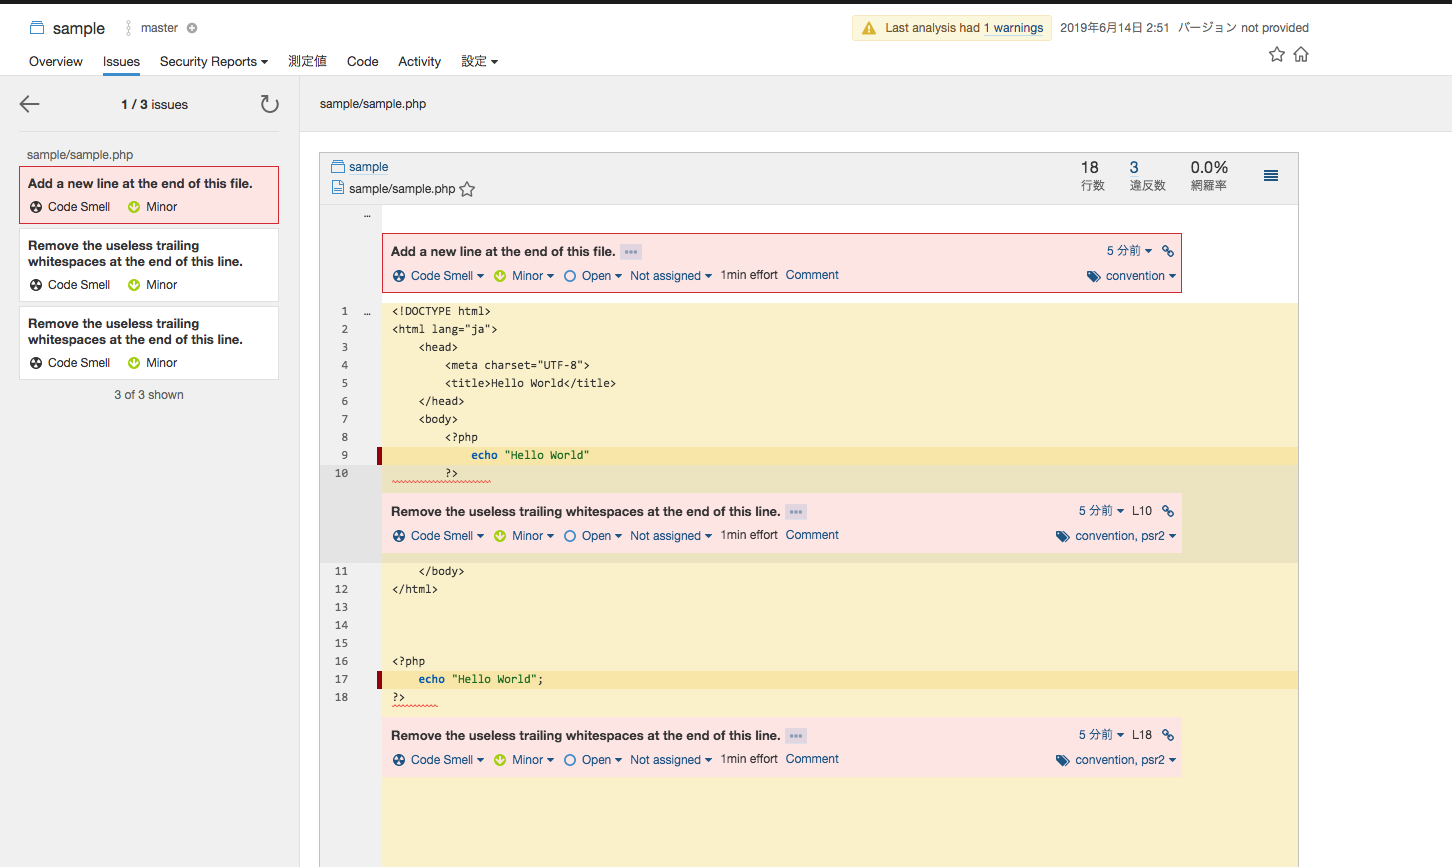
Task: Open the sample project link in the file header
Action: pyautogui.click(x=368, y=167)
